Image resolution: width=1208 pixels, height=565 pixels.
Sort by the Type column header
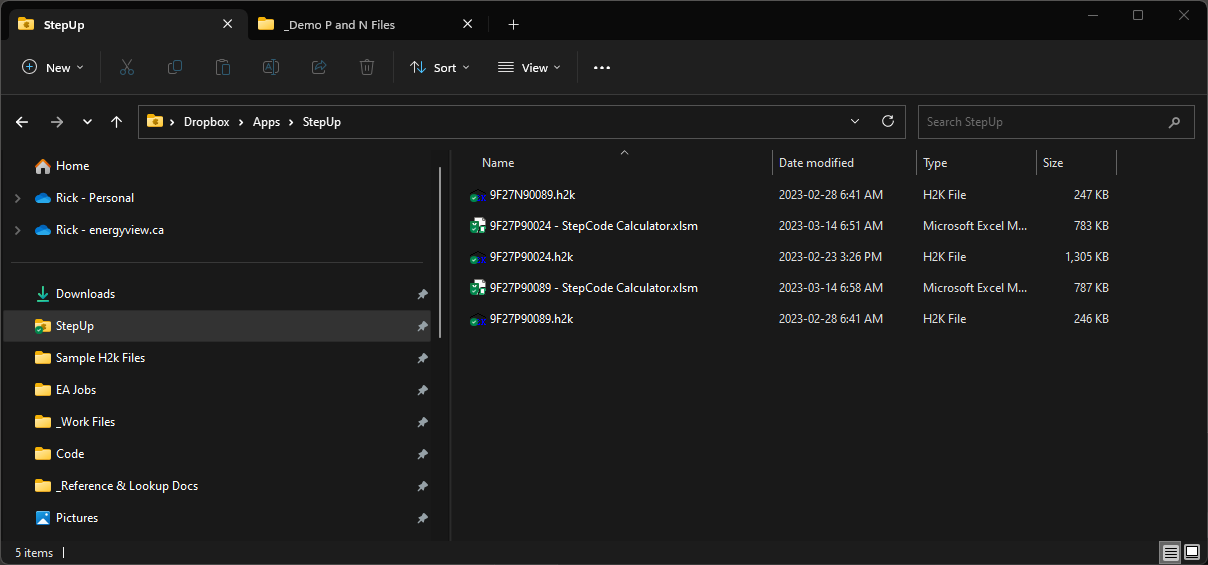point(976,162)
